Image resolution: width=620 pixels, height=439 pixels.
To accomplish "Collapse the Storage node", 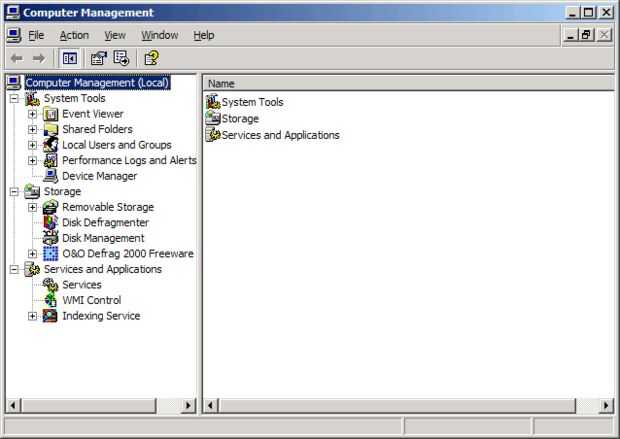I will [x=14, y=192].
